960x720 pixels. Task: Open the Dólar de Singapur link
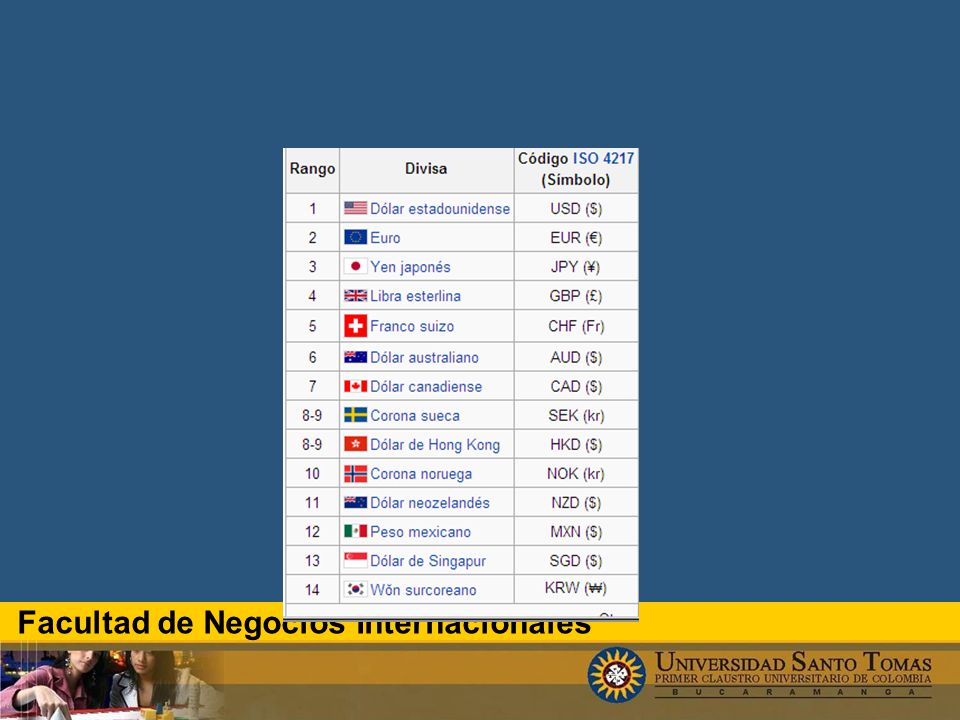tap(428, 561)
